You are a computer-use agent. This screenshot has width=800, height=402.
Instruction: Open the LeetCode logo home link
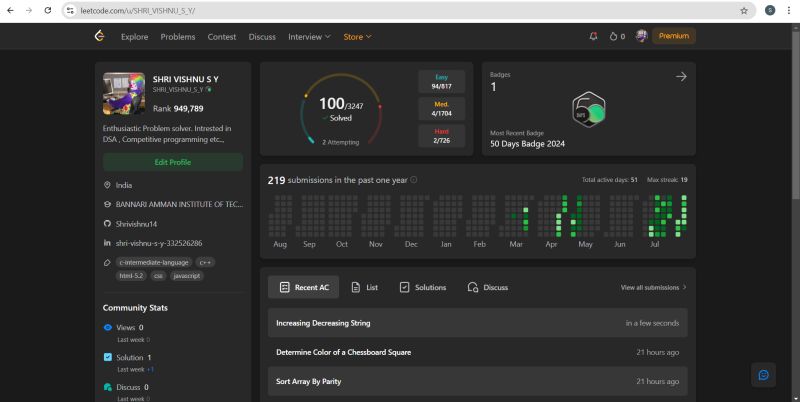(x=99, y=36)
